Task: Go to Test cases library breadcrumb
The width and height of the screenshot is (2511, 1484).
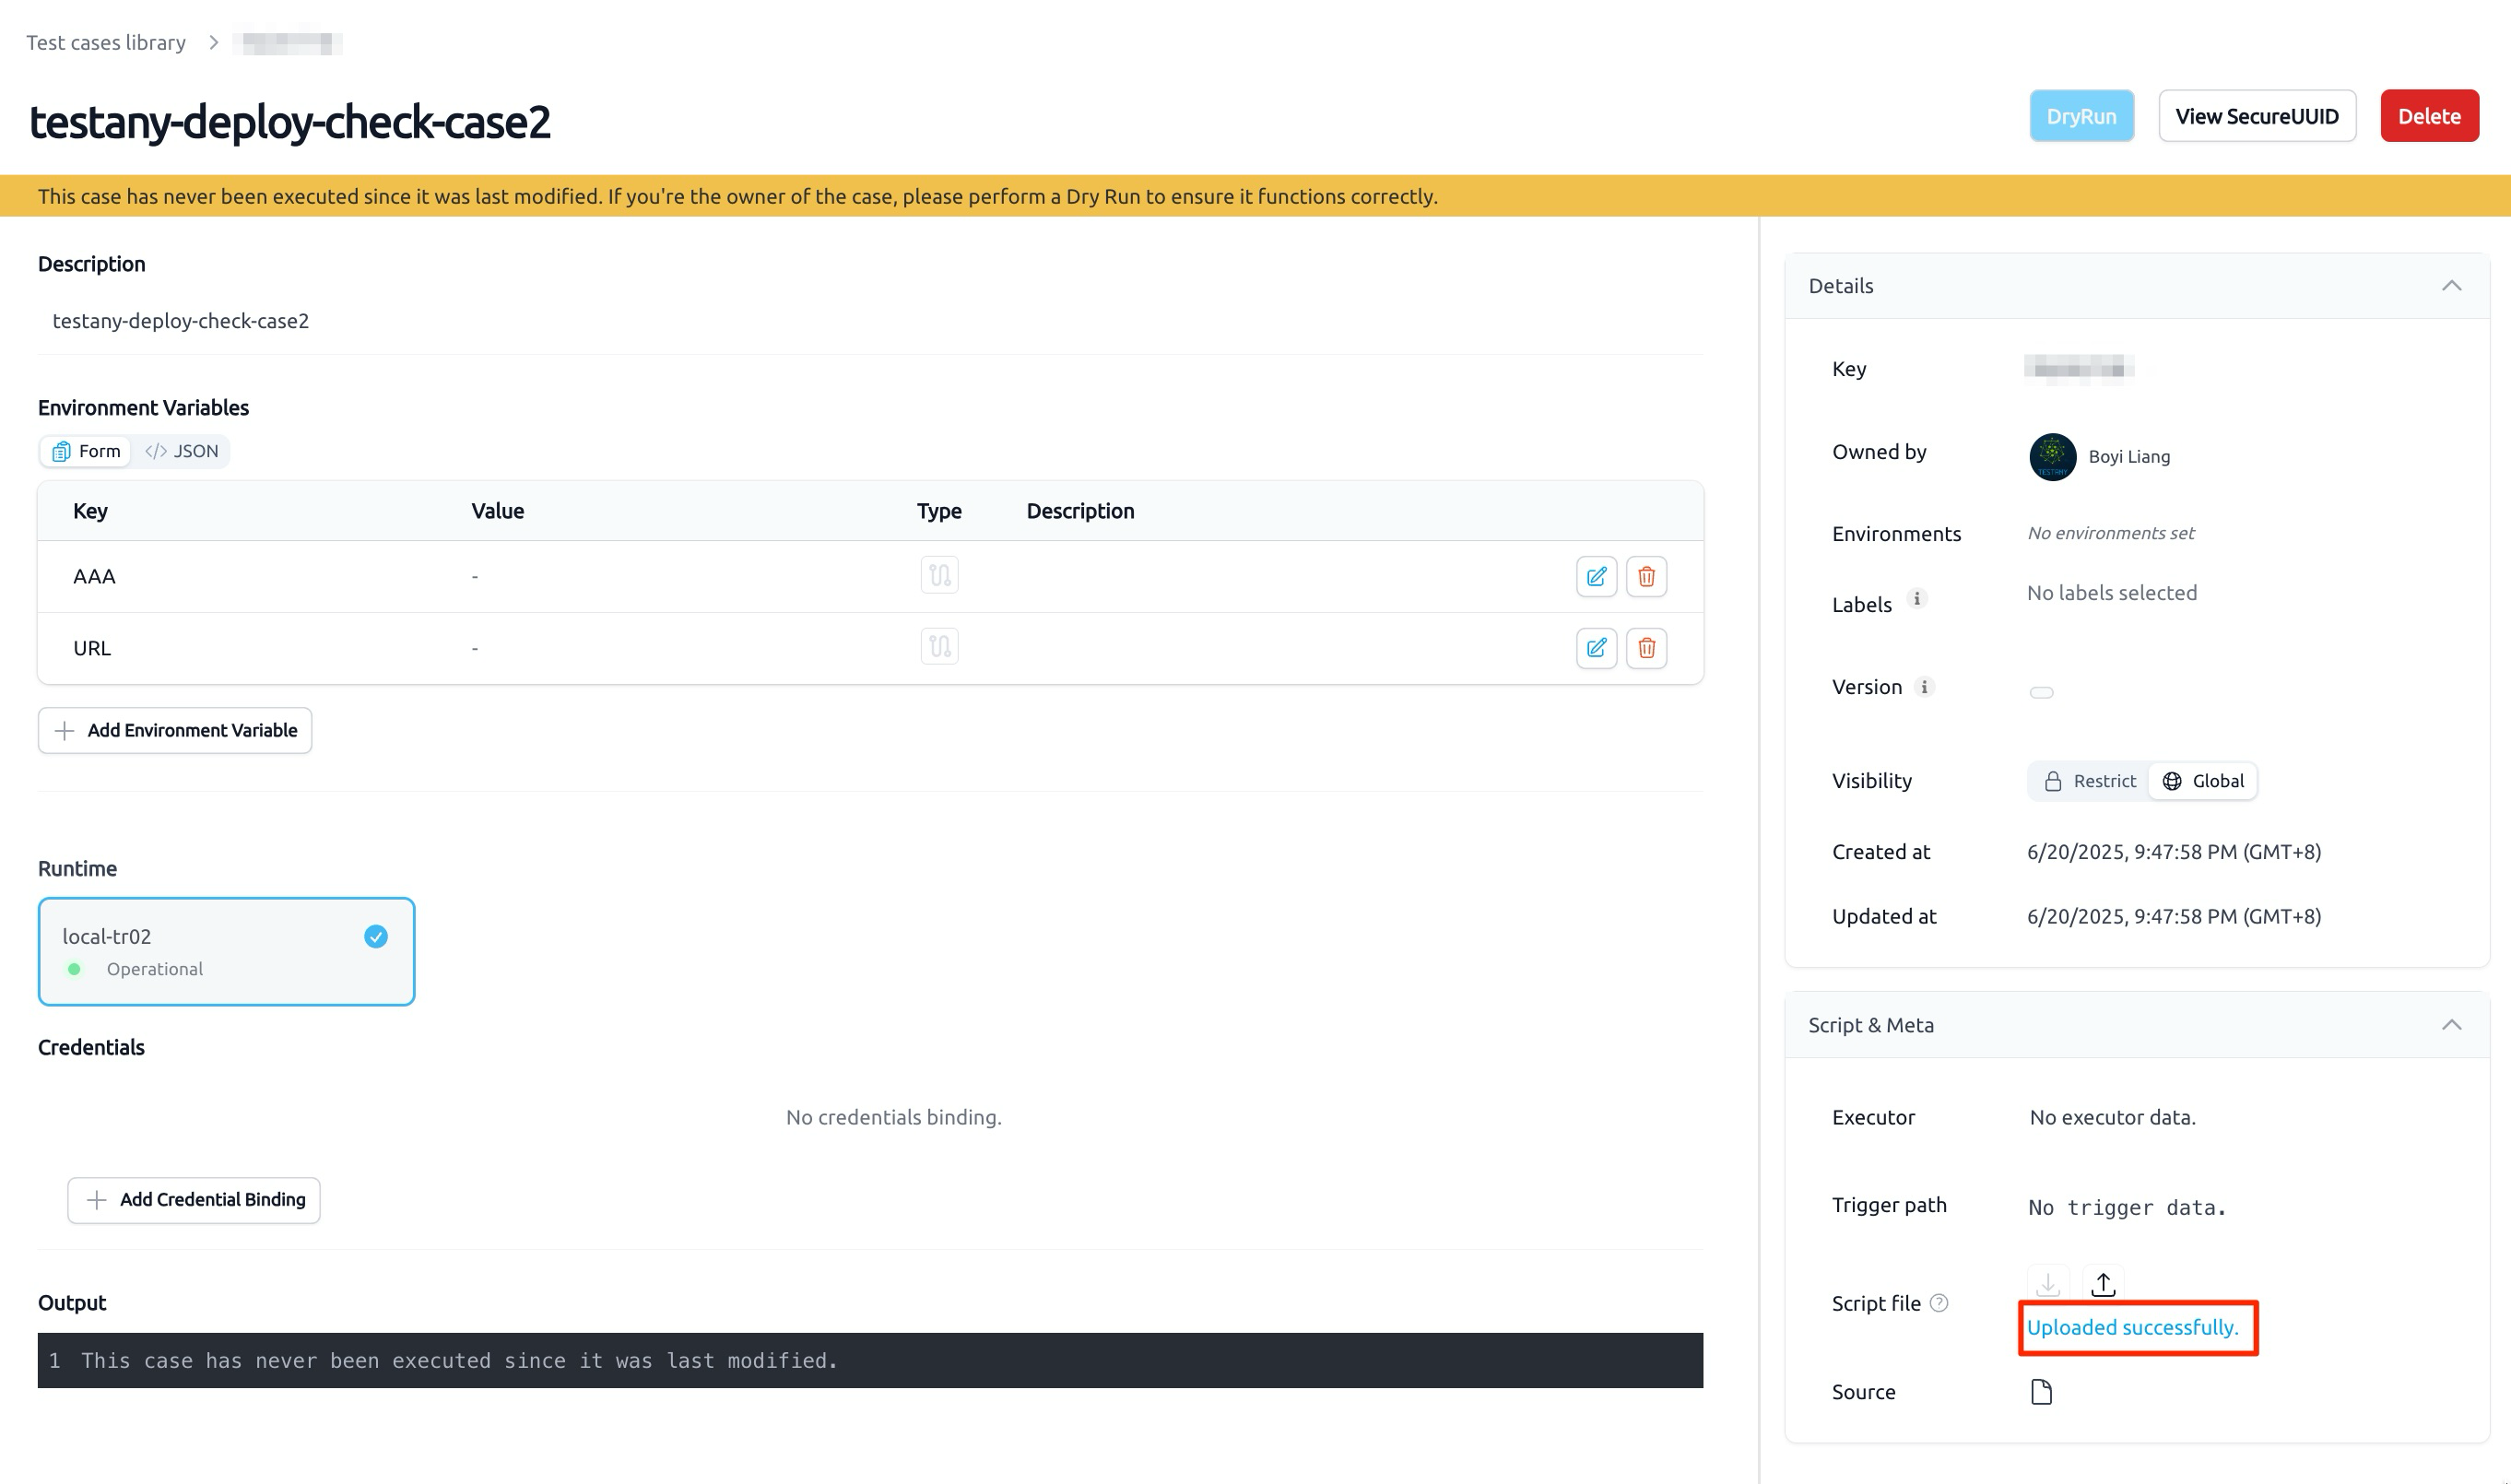Action: (x=106, y=42)
